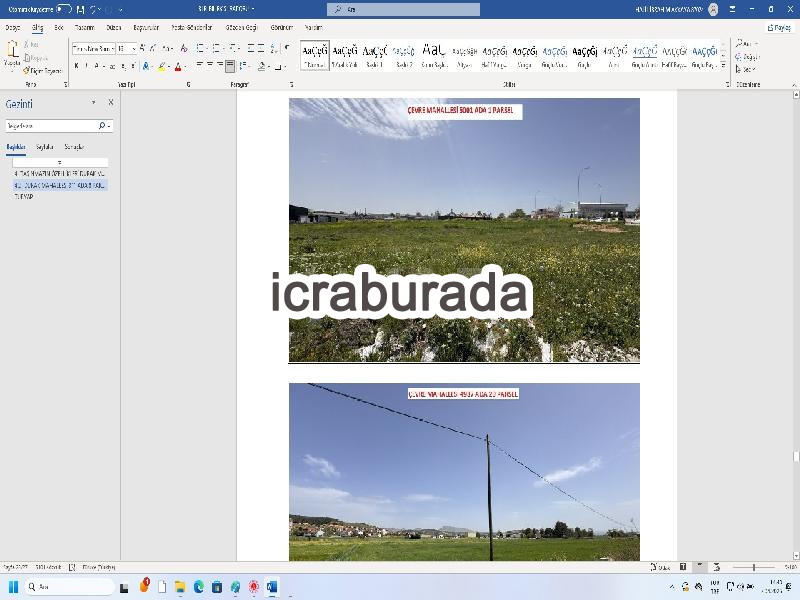Screen dimensions: 800x600
Task: Click the text highlight color marker icon
Action: (x=162, y=66)
